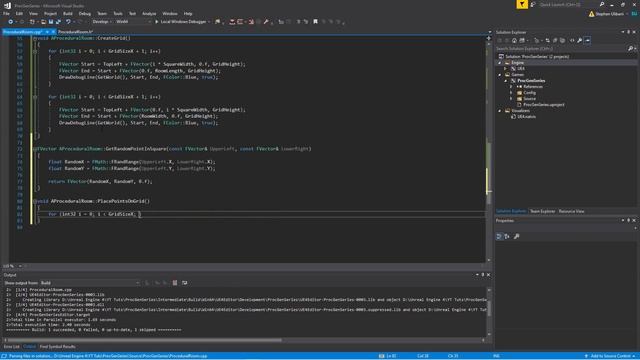Viewport: 640px width, 360px height.
Task: Collapse the CreateGrid function outline
Action: [35, 38]
